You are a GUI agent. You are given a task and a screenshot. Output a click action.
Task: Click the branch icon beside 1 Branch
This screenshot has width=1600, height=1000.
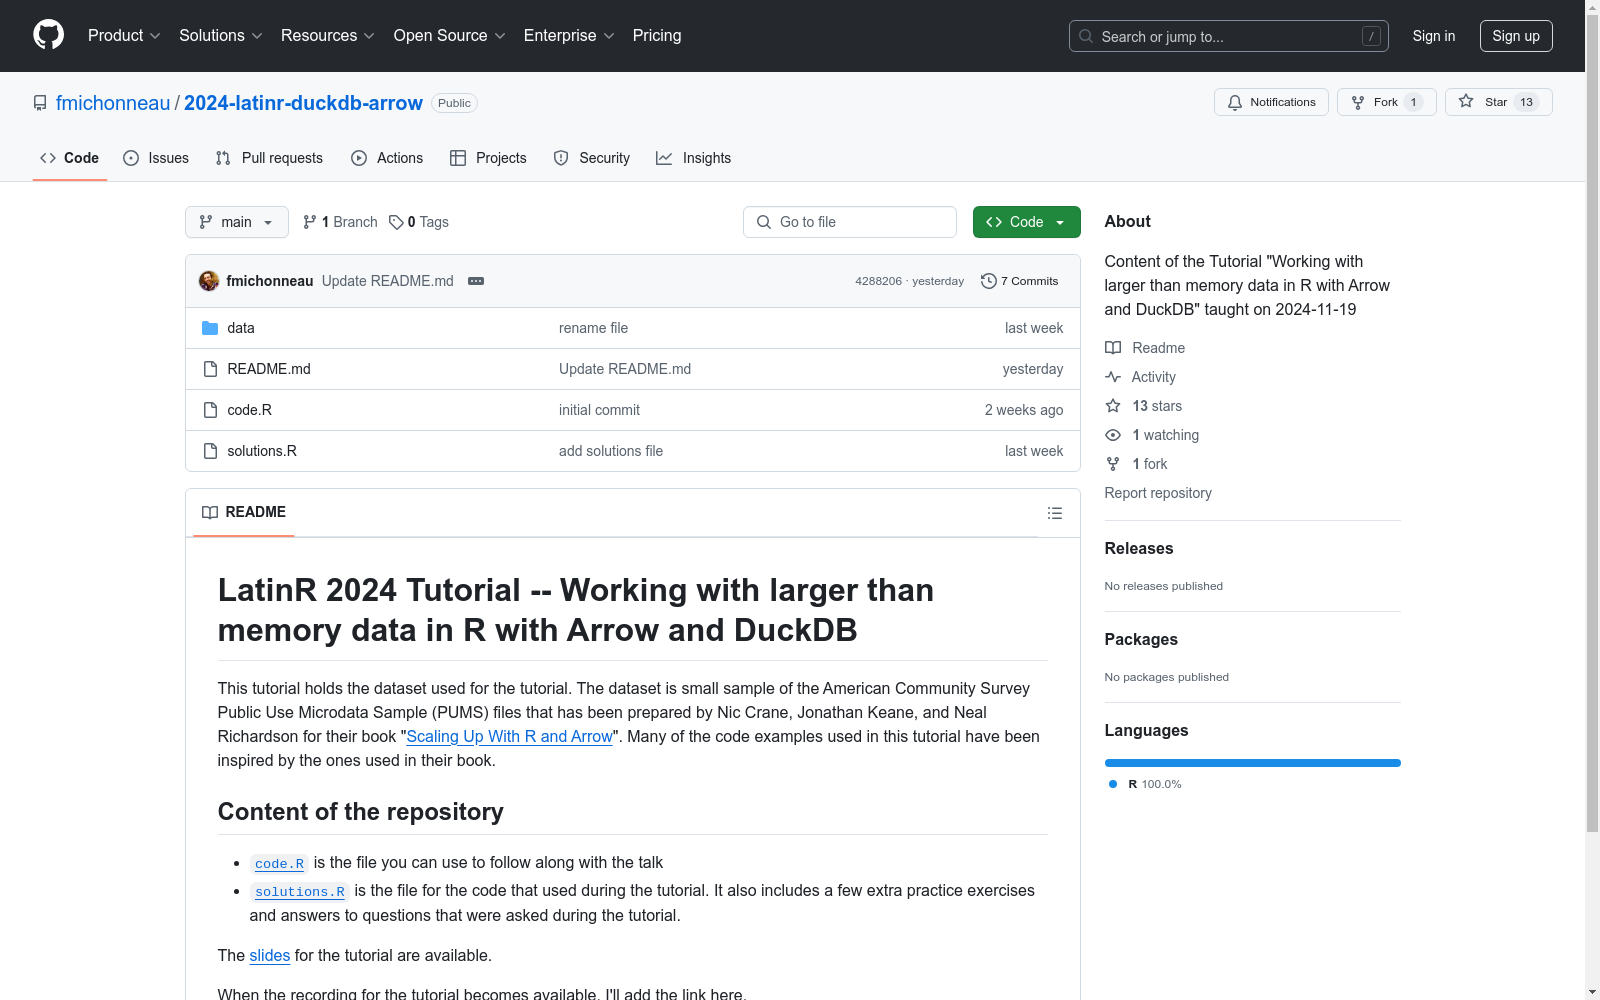310,222
